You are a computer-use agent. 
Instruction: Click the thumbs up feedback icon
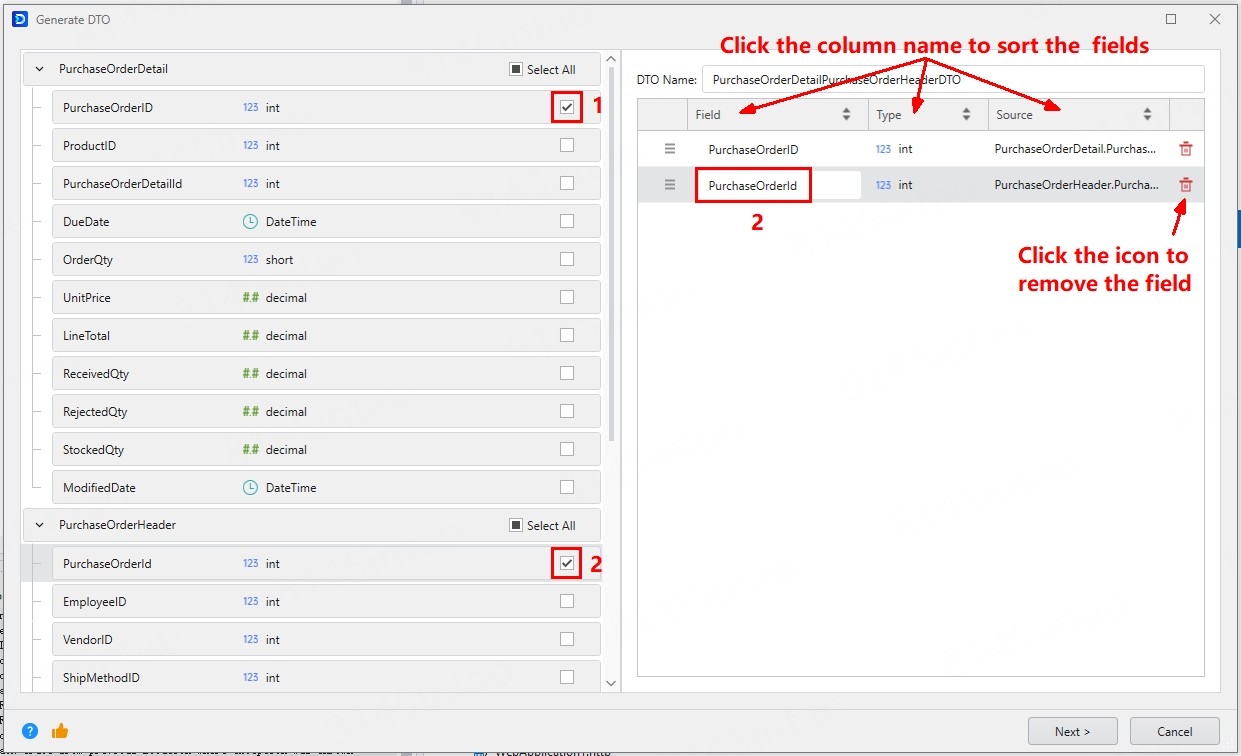click(60, 731)
